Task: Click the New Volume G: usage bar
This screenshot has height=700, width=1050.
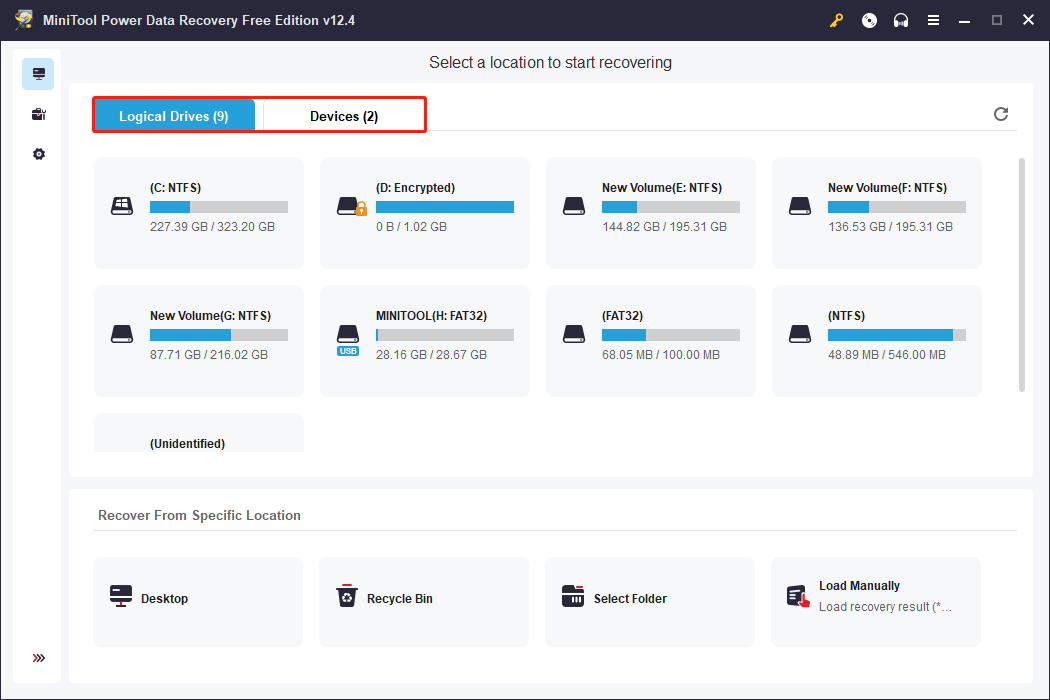Action: [x=219, y=335]
